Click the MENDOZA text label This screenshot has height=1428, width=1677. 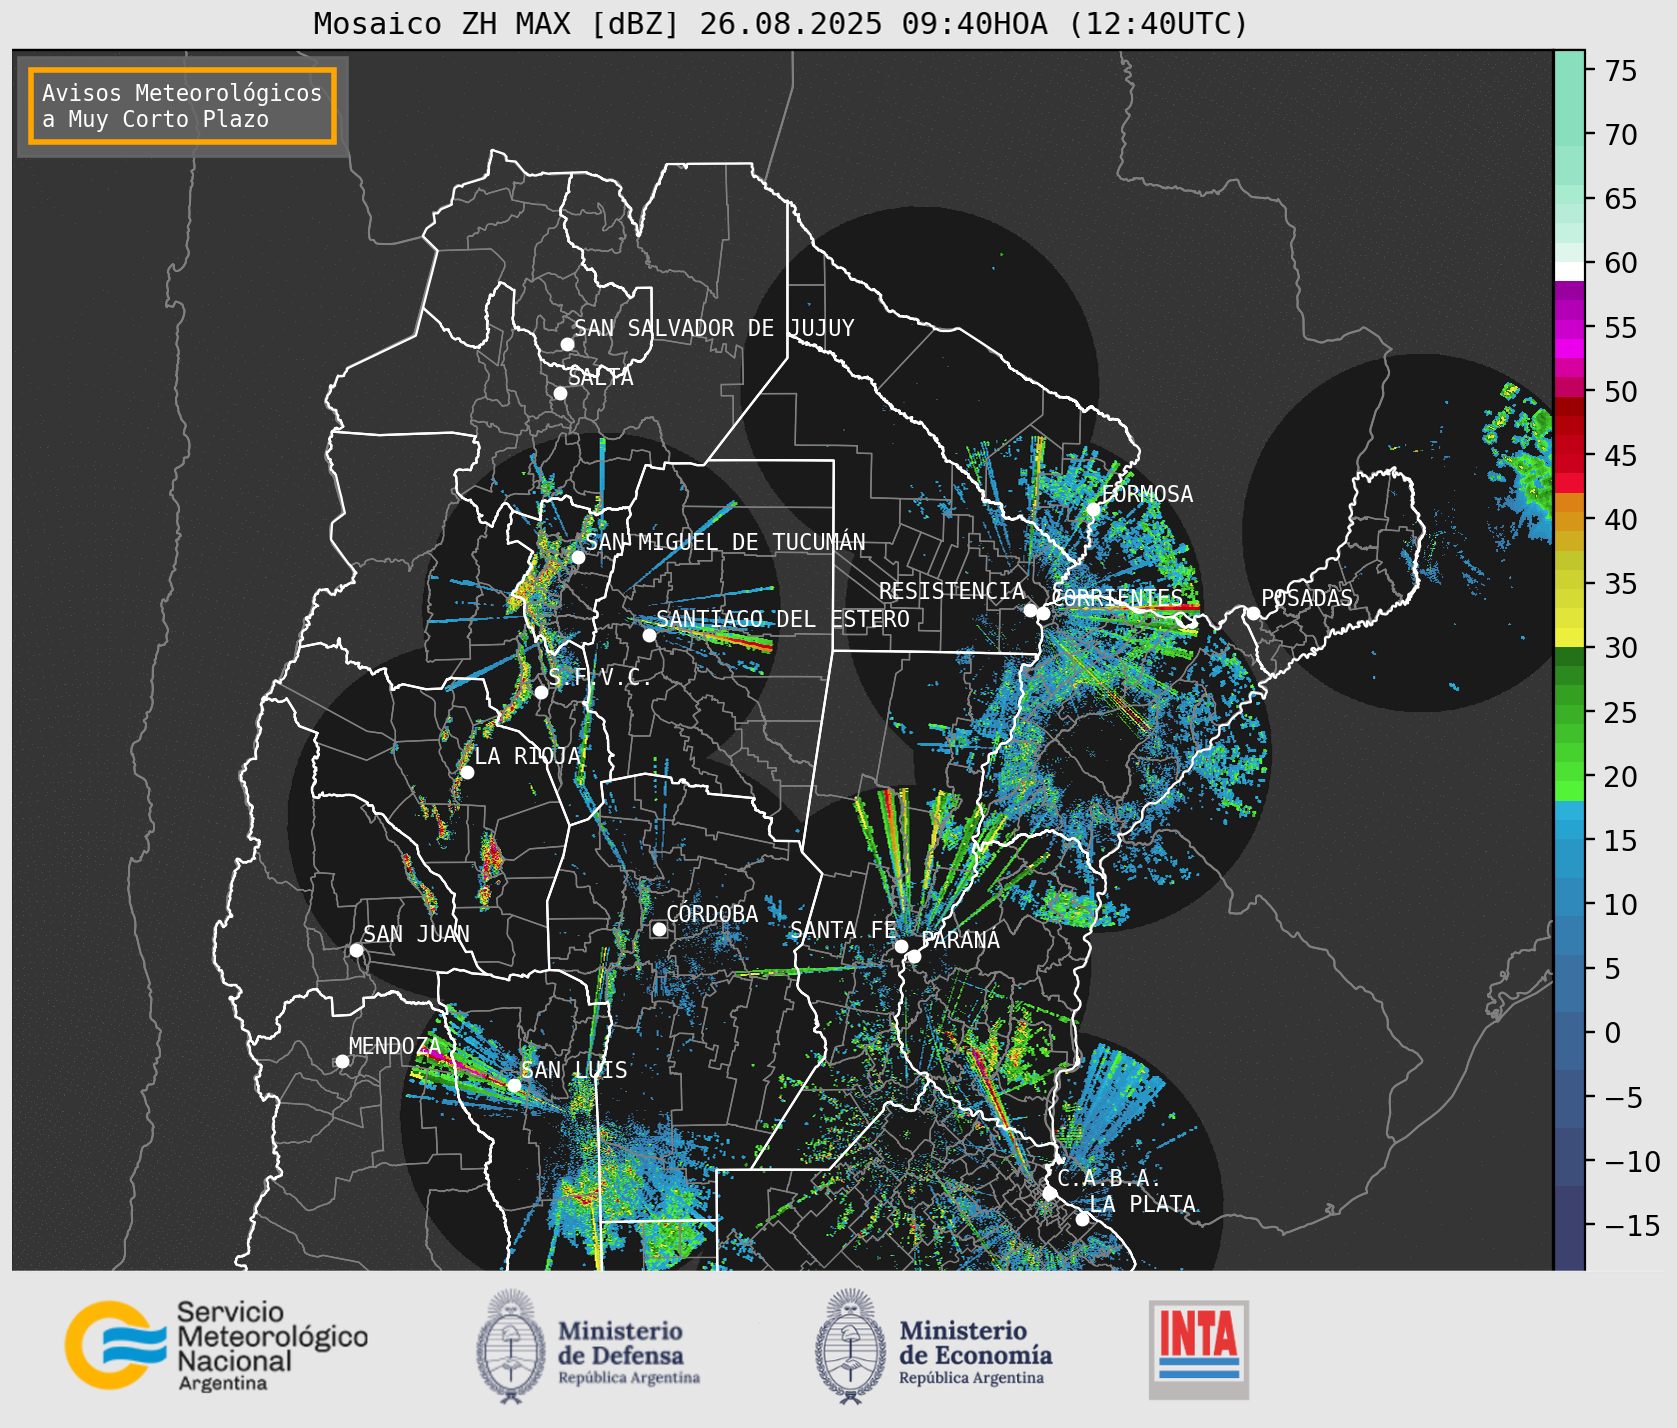click(395, 1046)
